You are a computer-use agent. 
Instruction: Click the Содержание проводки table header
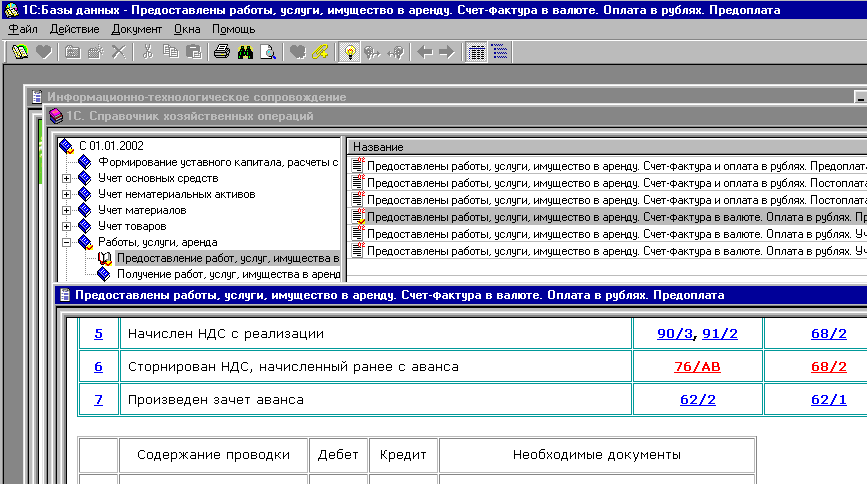tap(213, 455)
